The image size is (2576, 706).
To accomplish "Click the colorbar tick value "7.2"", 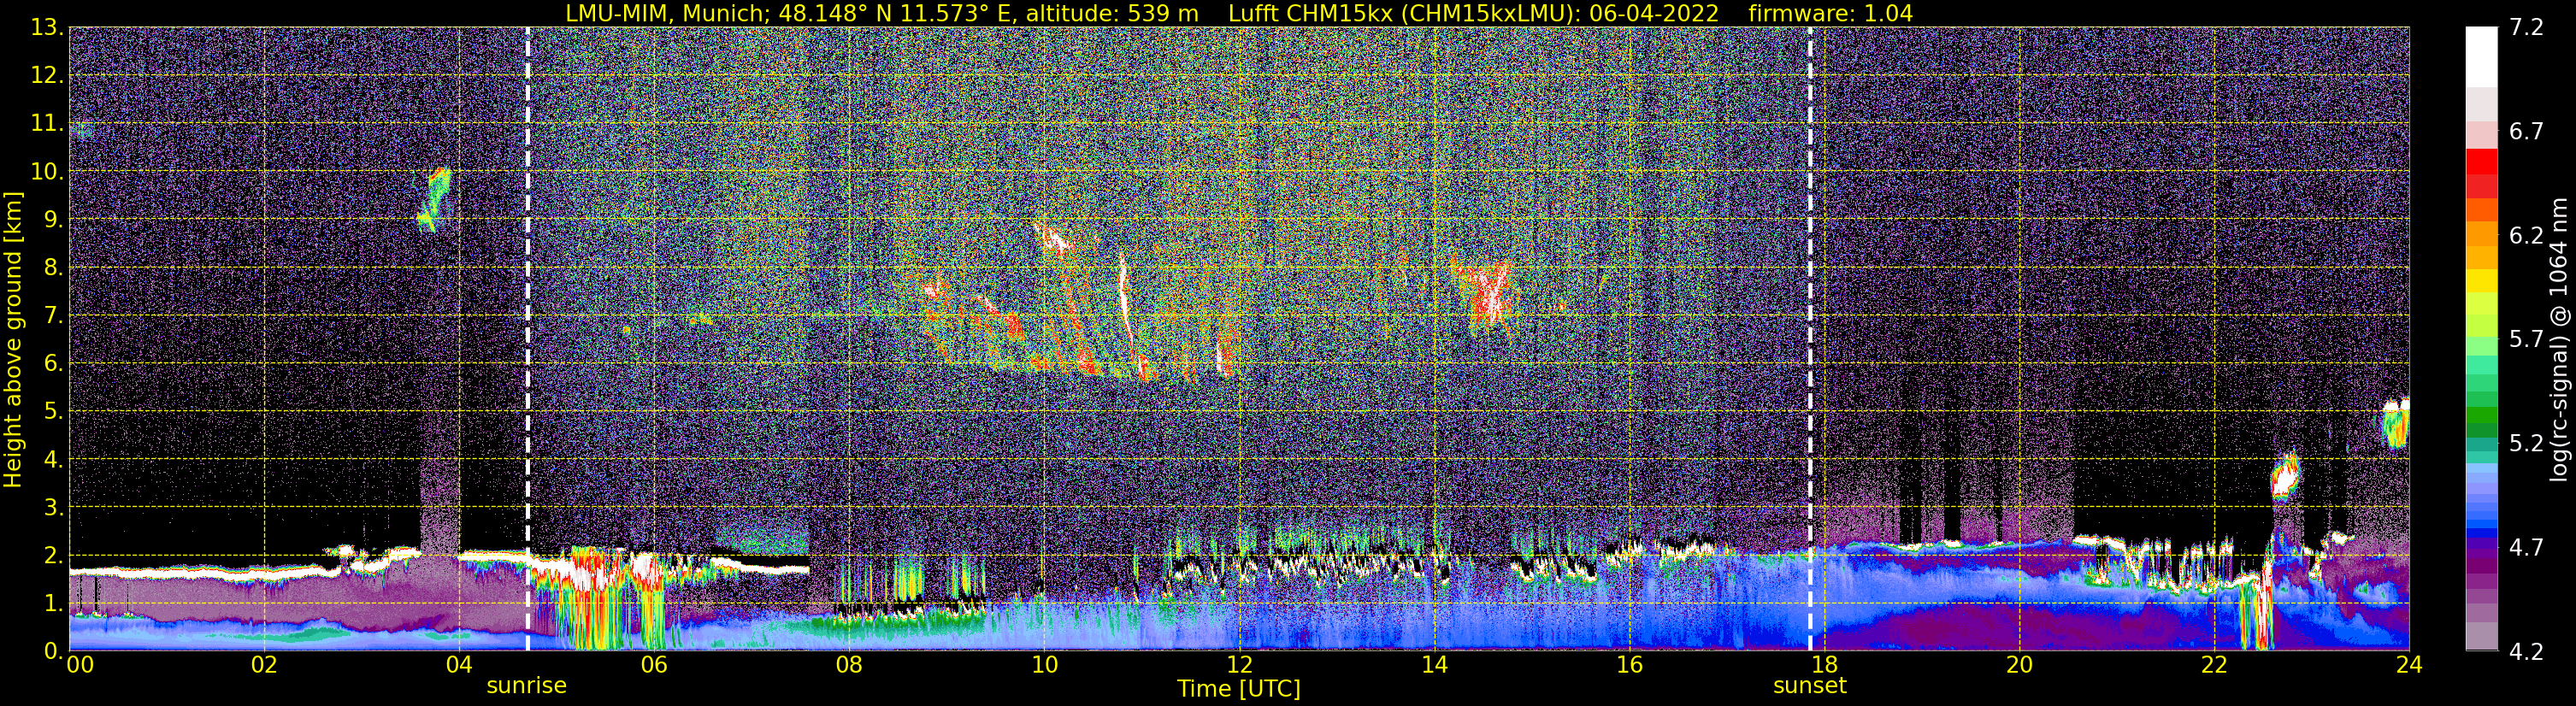I will (2526, 28).
